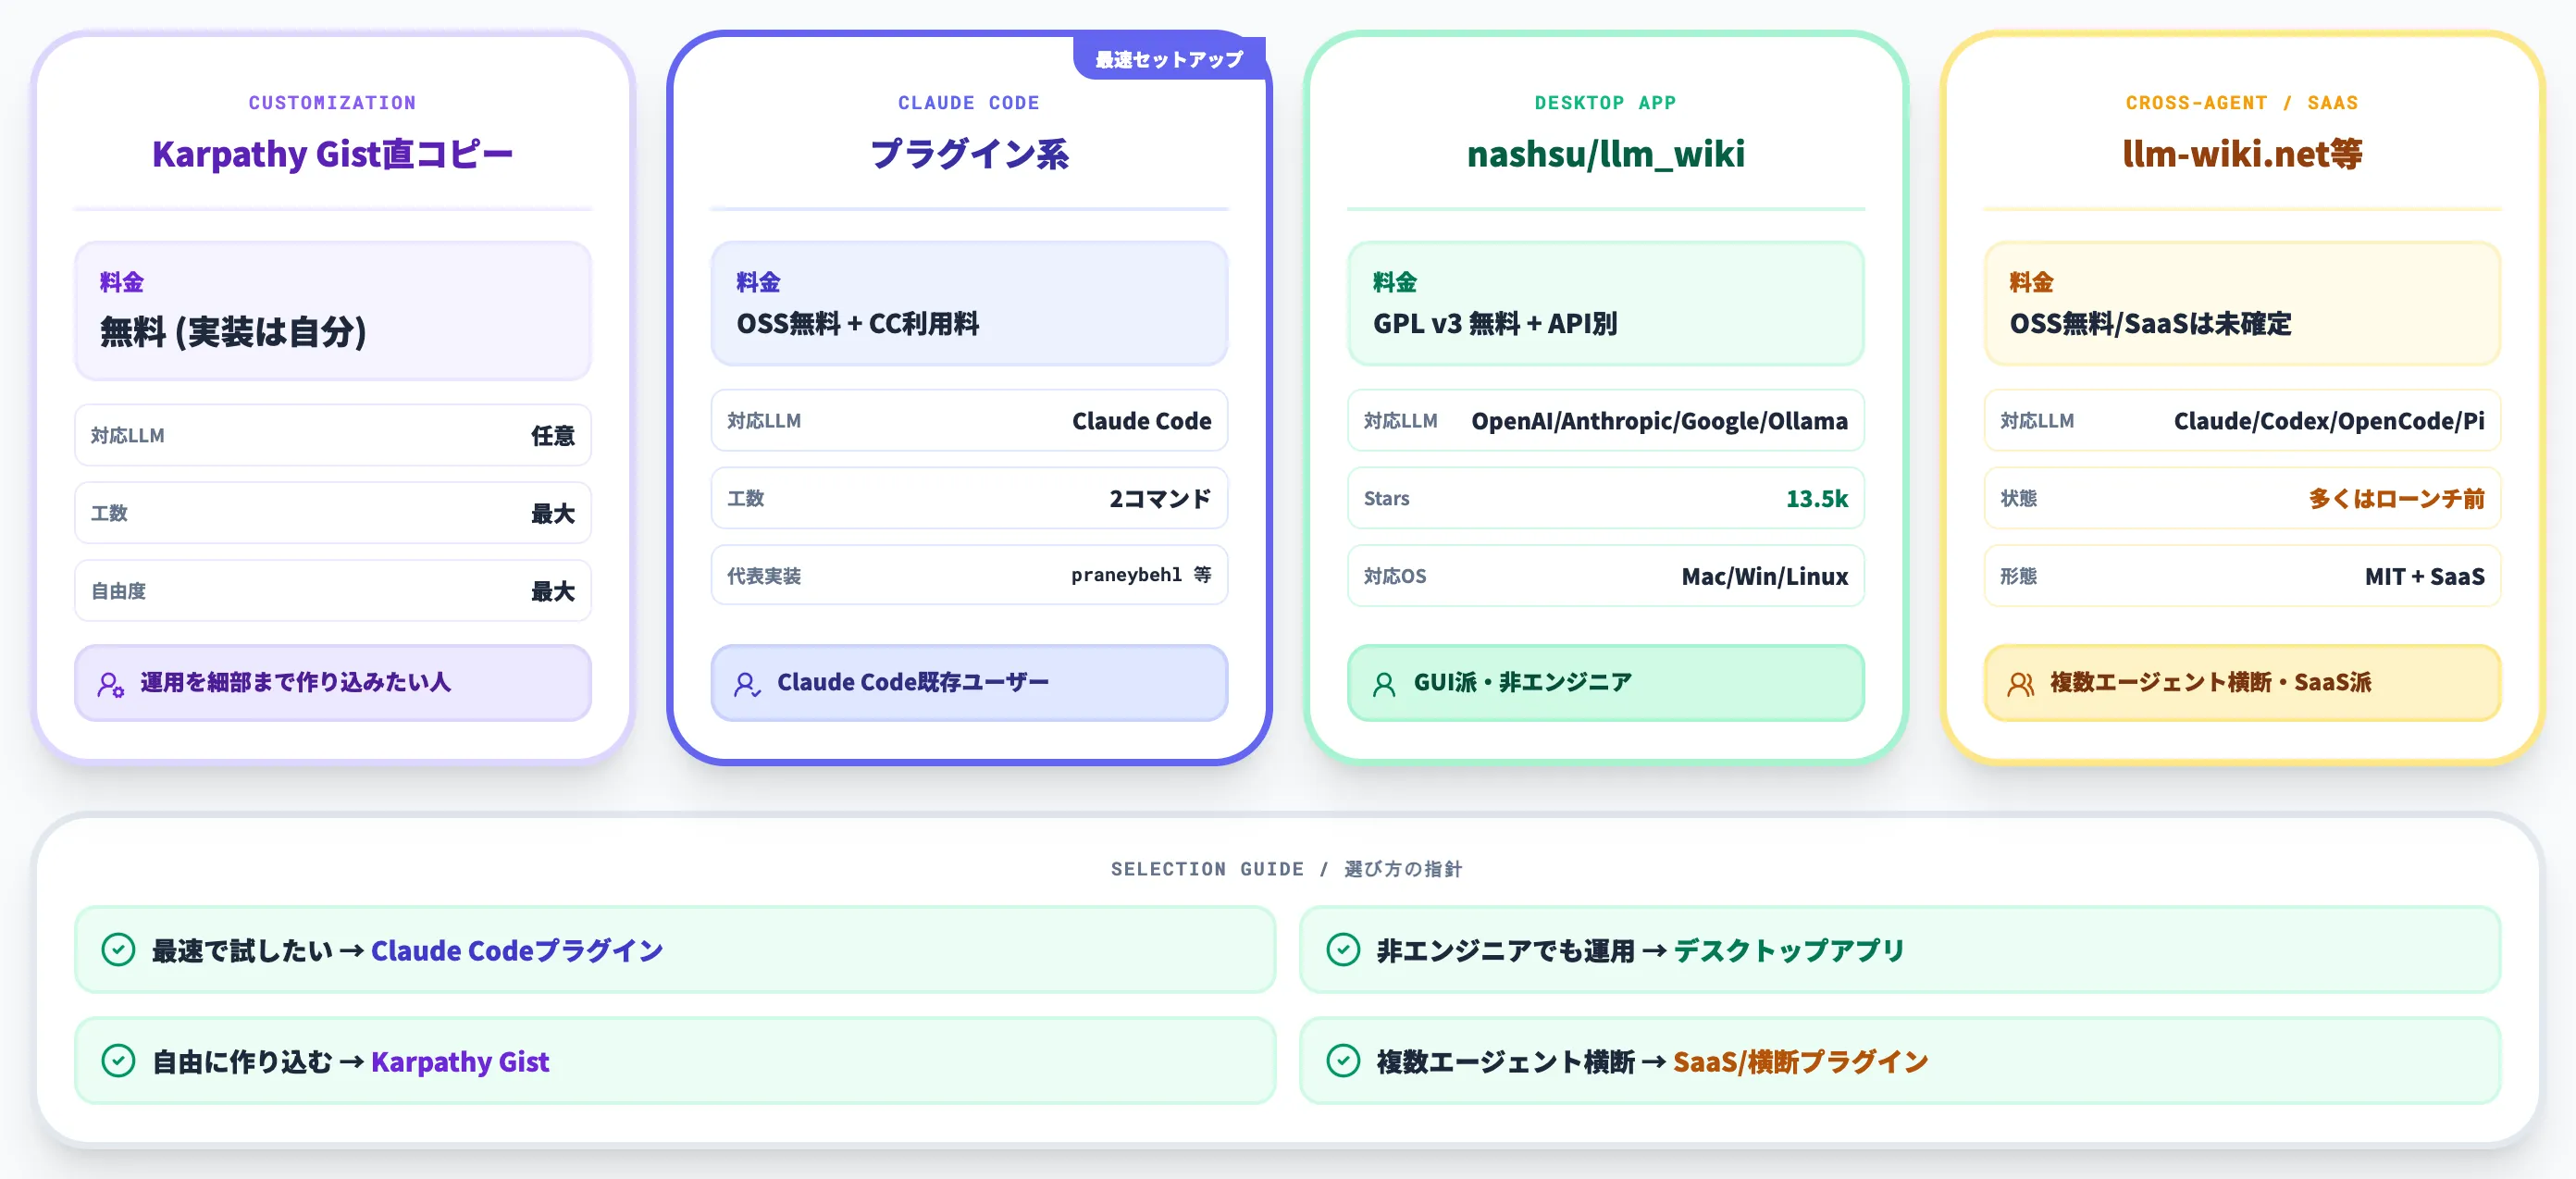Click the nashsu/llm_wiki card title

tap(1606, 154)
